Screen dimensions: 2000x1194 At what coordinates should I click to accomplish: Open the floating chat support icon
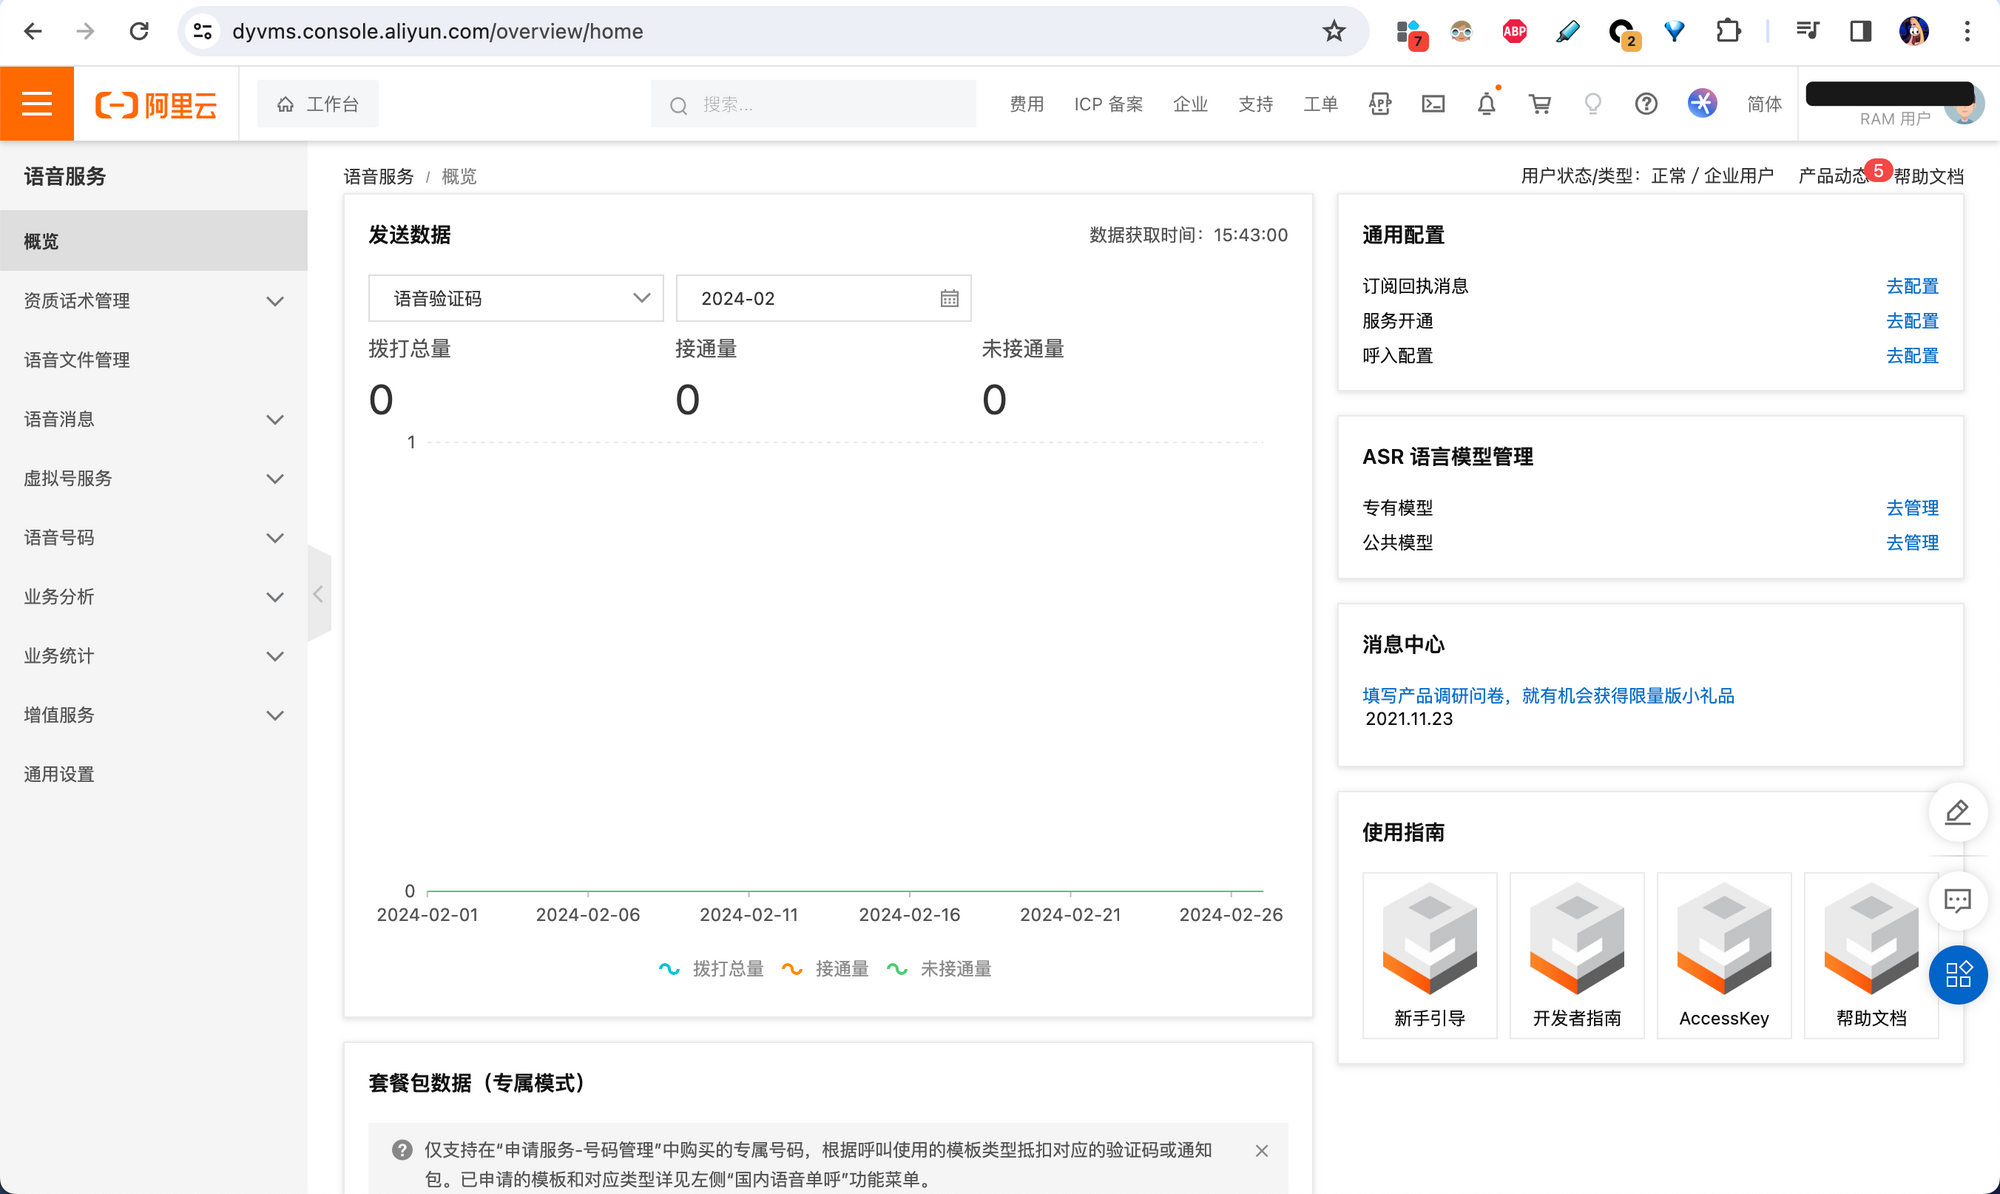(x=1957, y=900)
